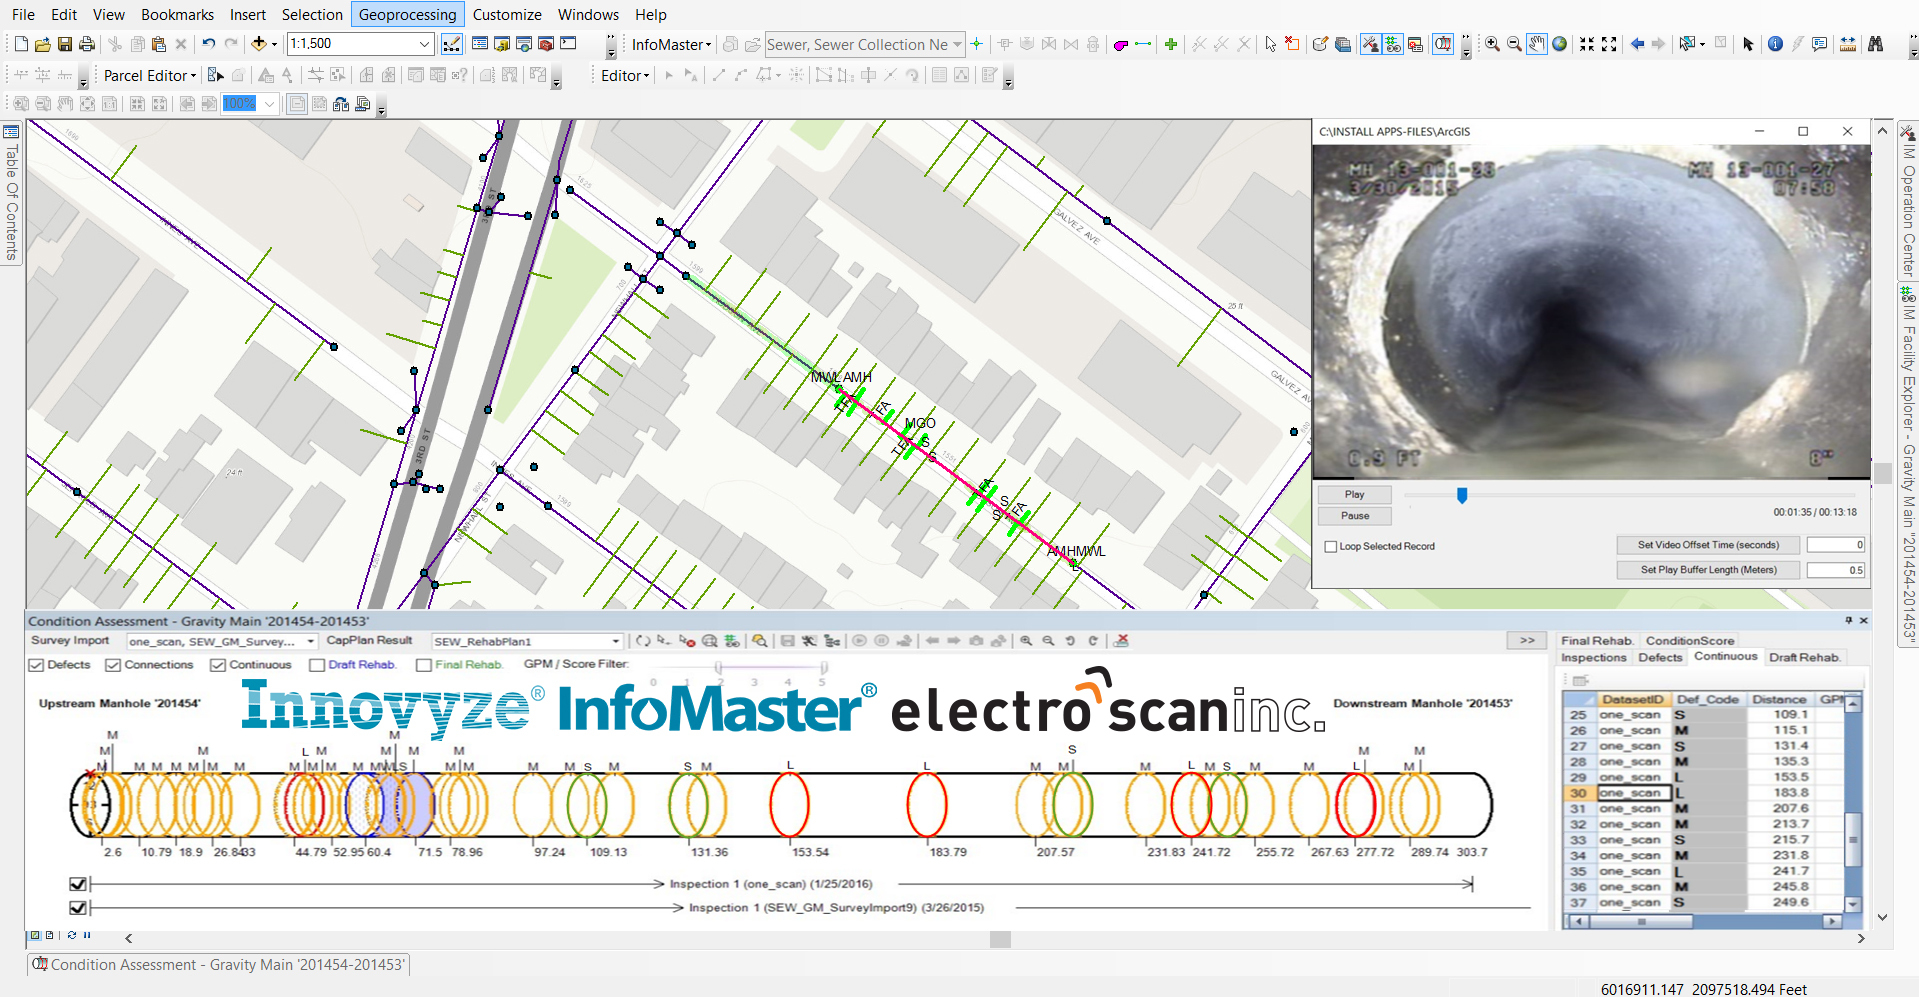Click Set Video Offset Time button
1919x997 pixels.
tap(1708, 545)
